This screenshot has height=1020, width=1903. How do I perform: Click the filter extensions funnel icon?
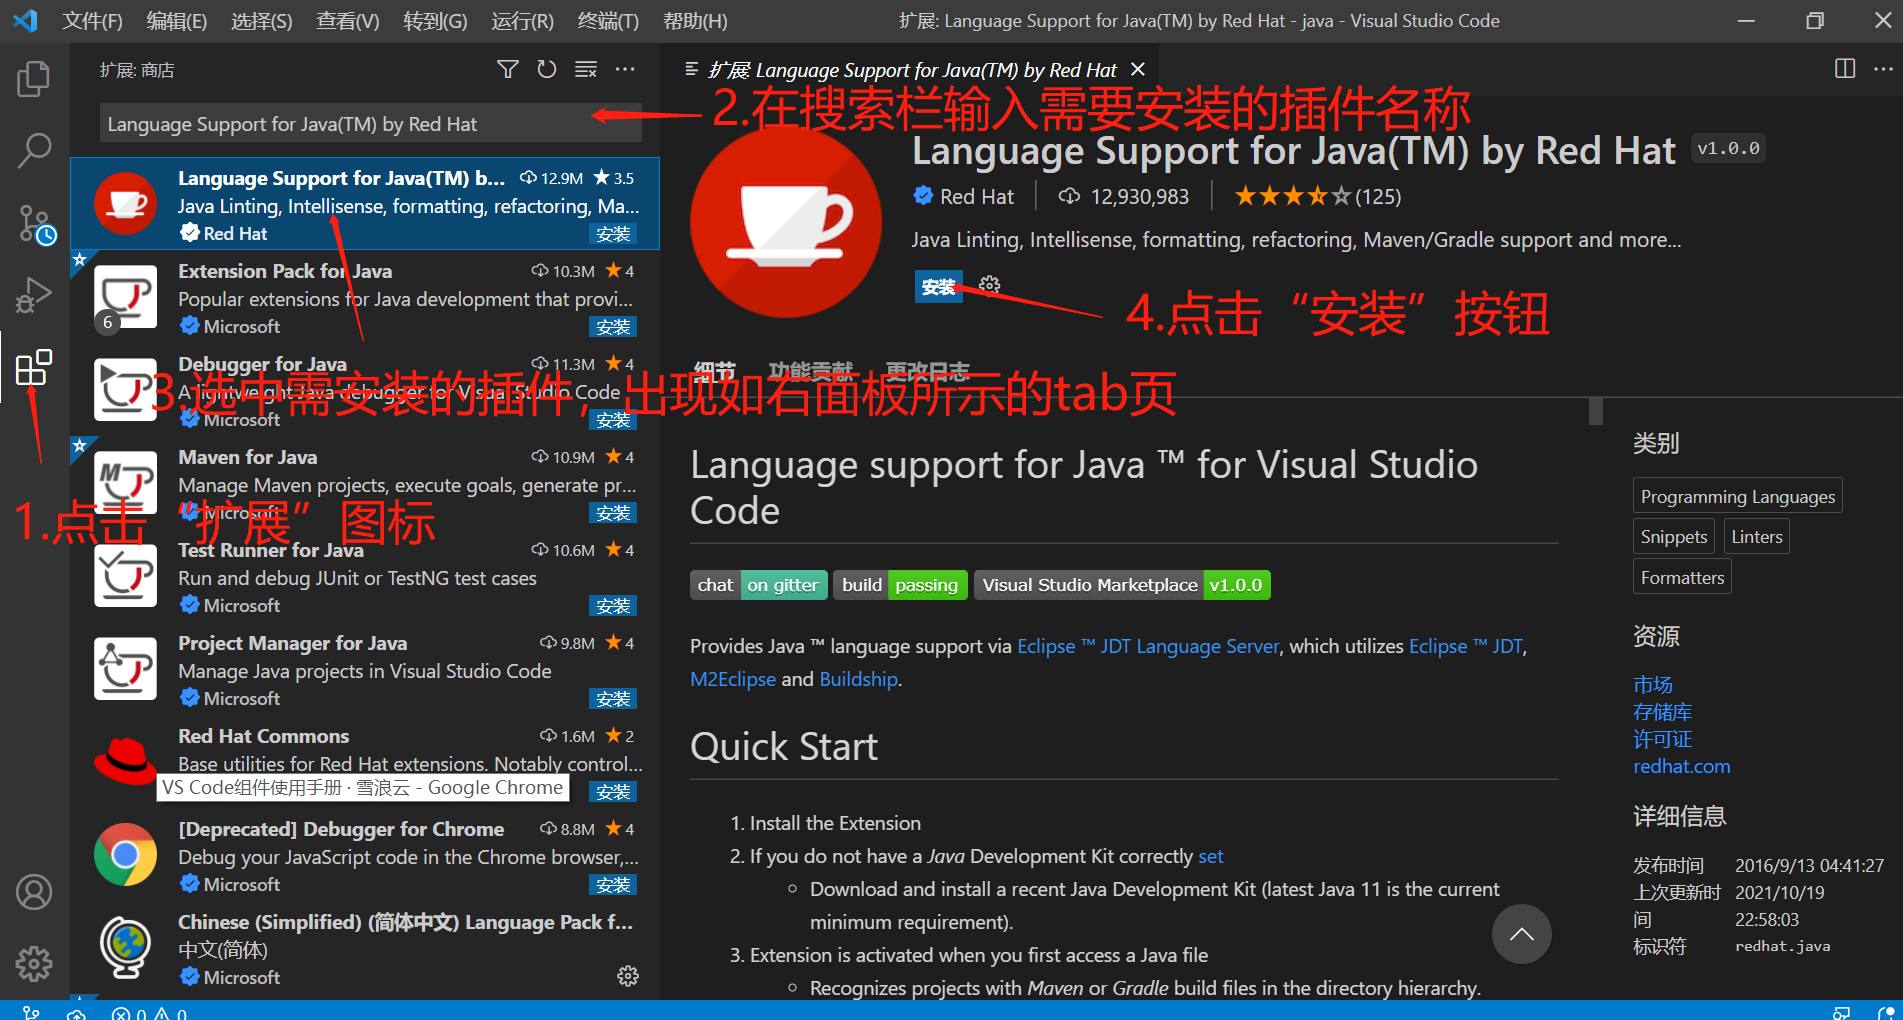coord(508,69)
